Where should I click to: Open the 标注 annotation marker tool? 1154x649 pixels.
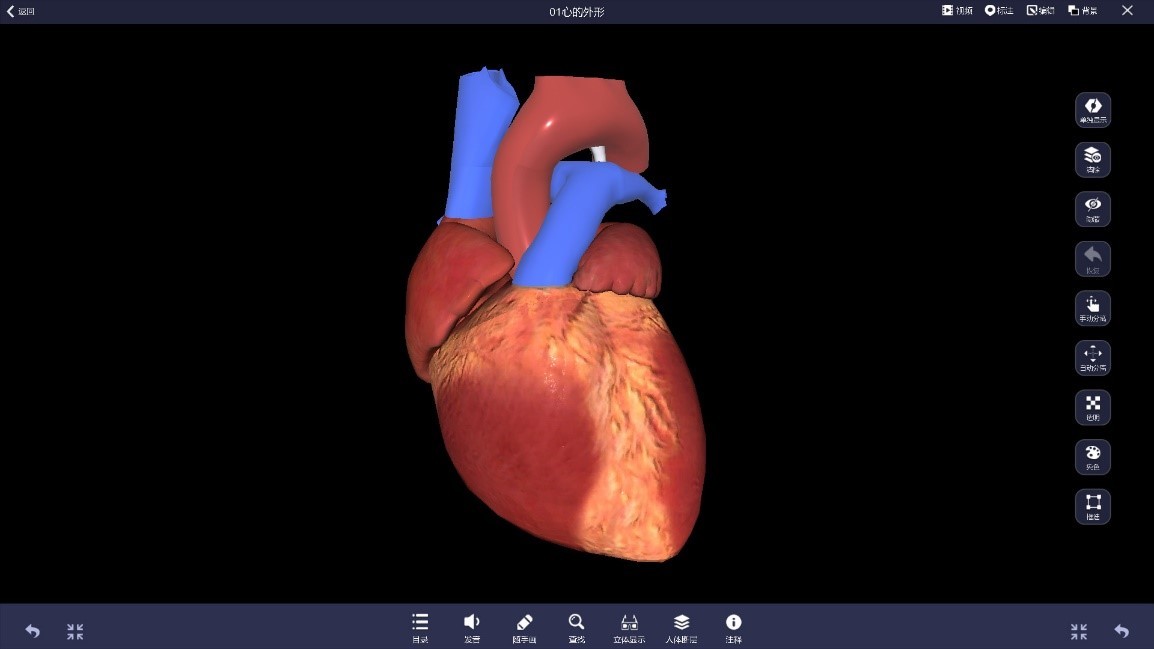click(x=999, y=10)
